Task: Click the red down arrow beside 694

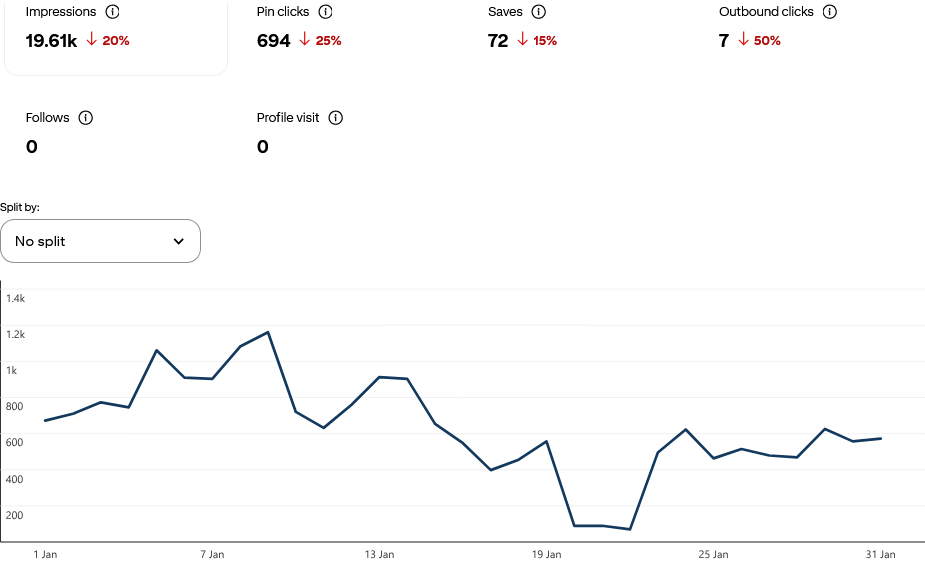Action: click(305, 41)
